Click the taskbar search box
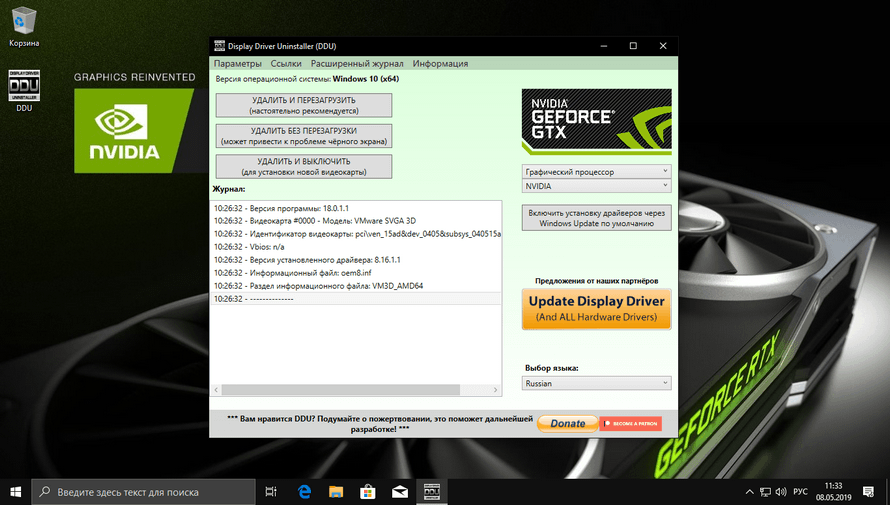Image resolution: width=890 pixels, height=505 pixels. click(143, 492)
